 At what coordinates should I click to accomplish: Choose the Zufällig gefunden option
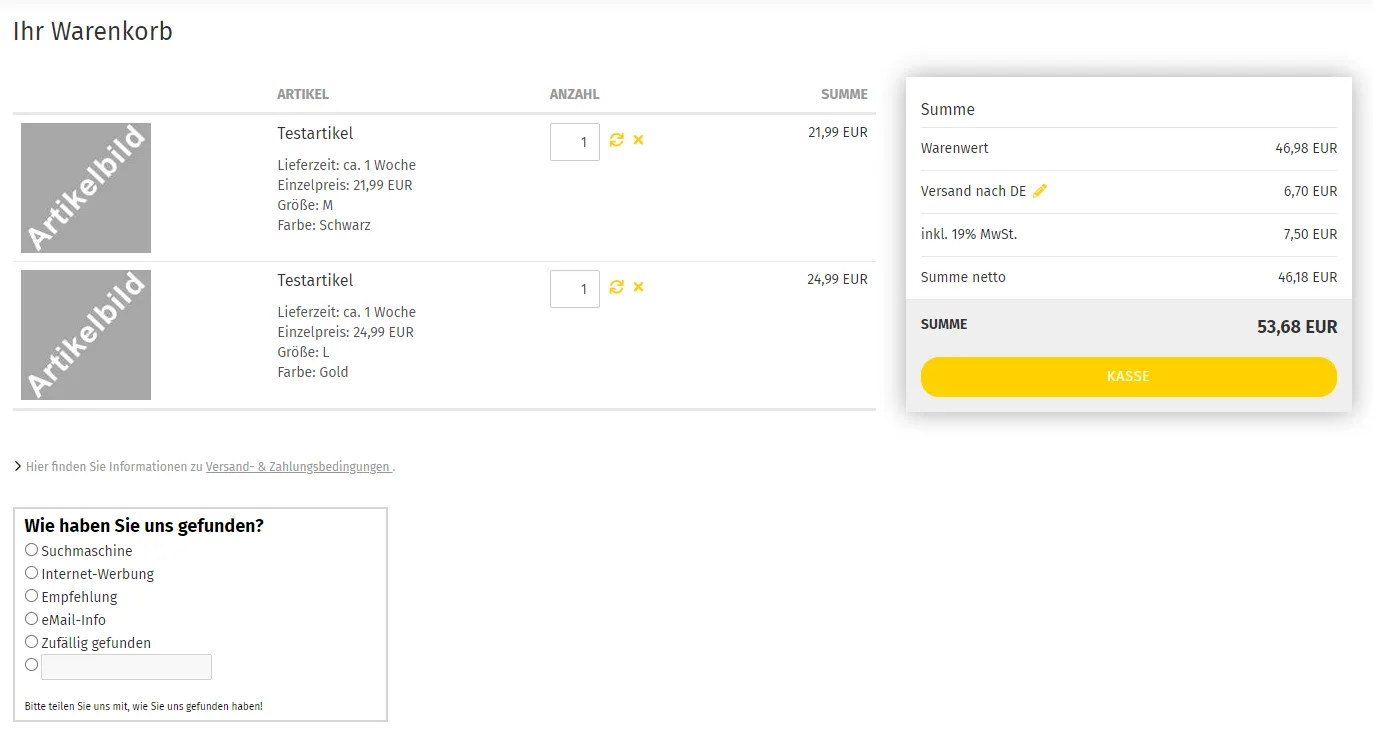(x=32, y=642)
